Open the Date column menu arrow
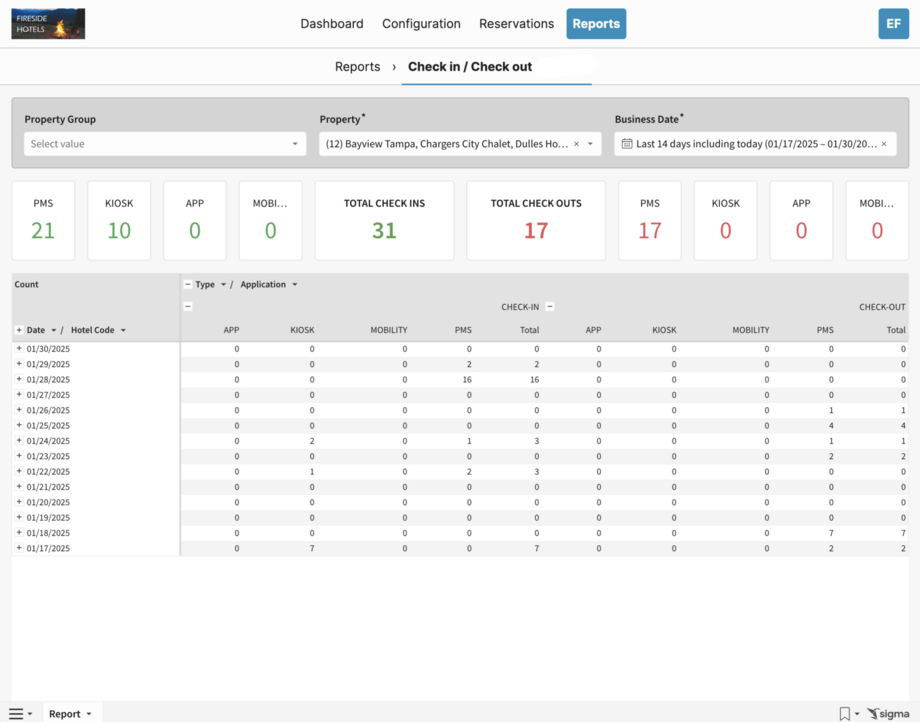 (x=53, y=330)
